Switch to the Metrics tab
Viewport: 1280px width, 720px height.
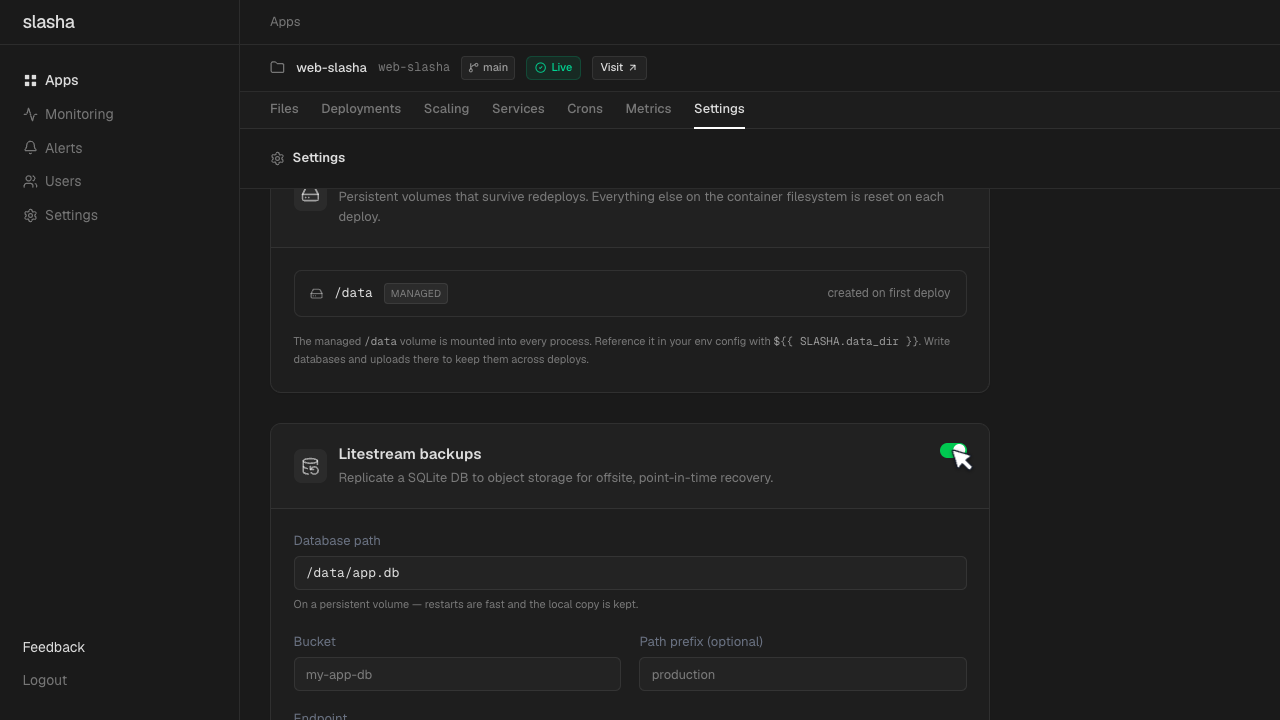pyautogui.click(x=648, y=108)
